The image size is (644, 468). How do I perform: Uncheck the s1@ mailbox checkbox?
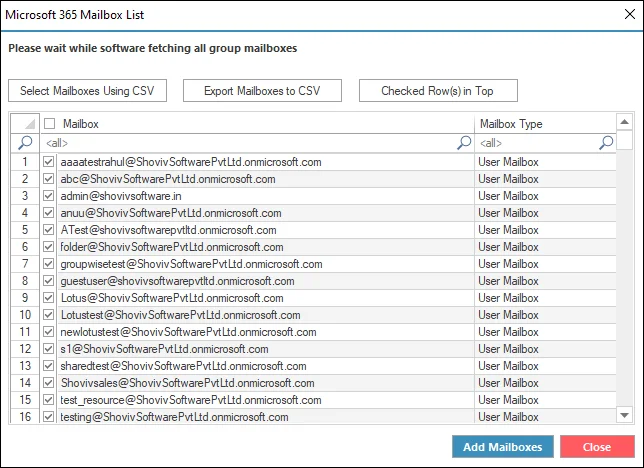[48, 349]
